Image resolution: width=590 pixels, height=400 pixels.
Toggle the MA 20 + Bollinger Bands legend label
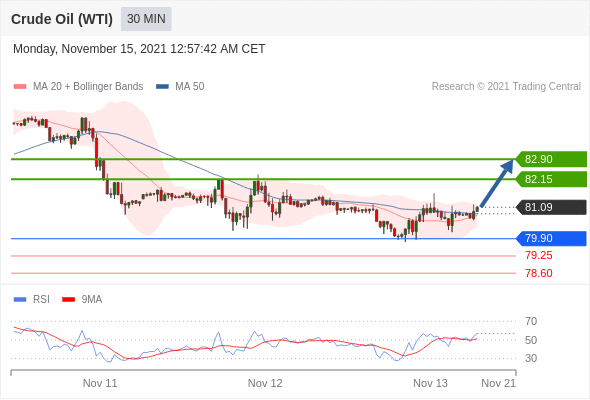[x=88, y=87]
